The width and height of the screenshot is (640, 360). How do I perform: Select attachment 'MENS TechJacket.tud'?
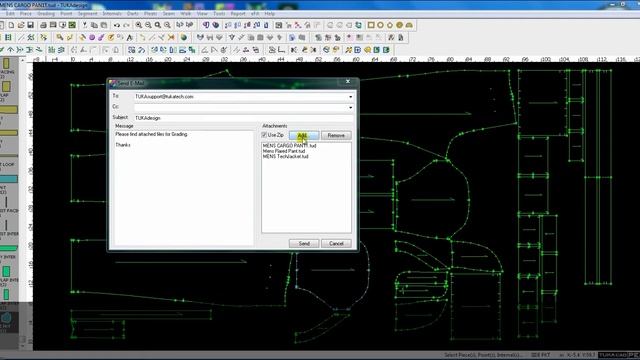pos(285,156)
